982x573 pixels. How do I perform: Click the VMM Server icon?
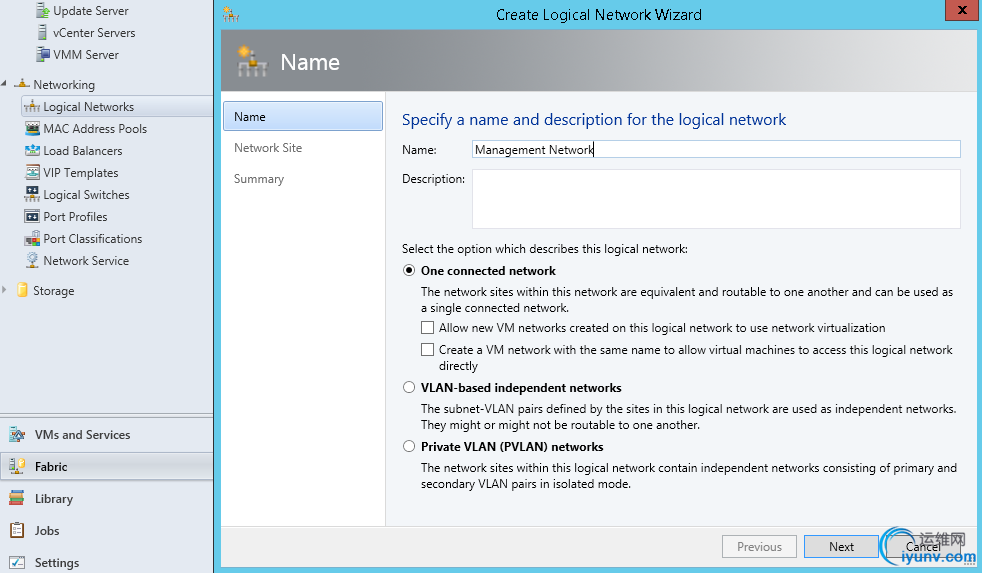[x=43, y=54]
